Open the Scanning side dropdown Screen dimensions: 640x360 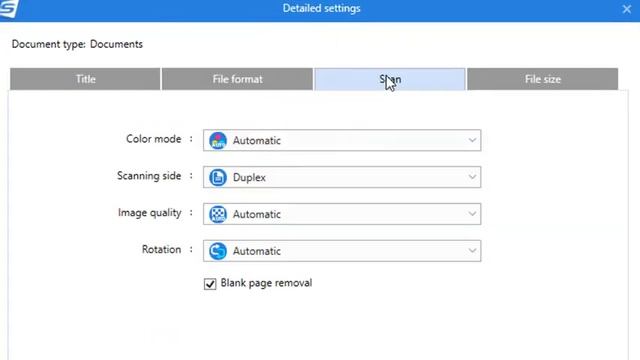click(x=342, y=177)
